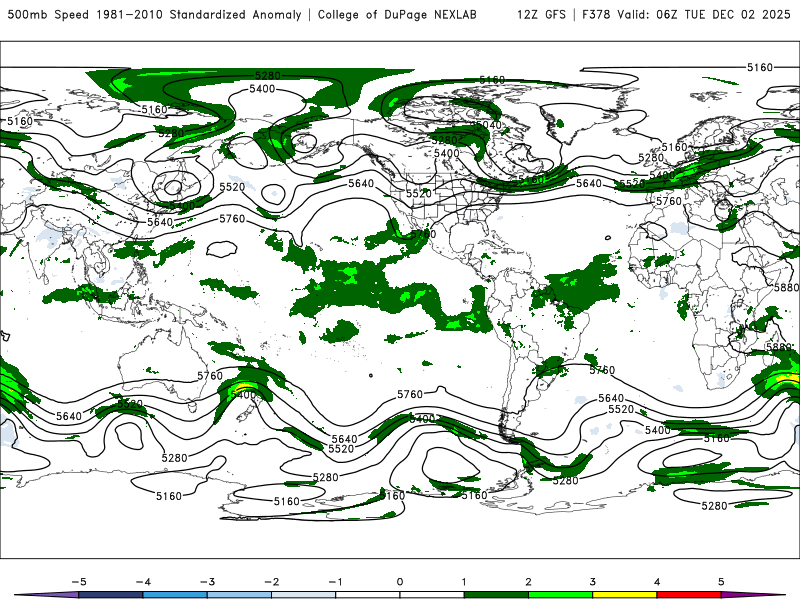The image size is (800, 600).
Task: Select the pale blue -2 to -1 colorbar segment
Action: click(x=304, y=595)
